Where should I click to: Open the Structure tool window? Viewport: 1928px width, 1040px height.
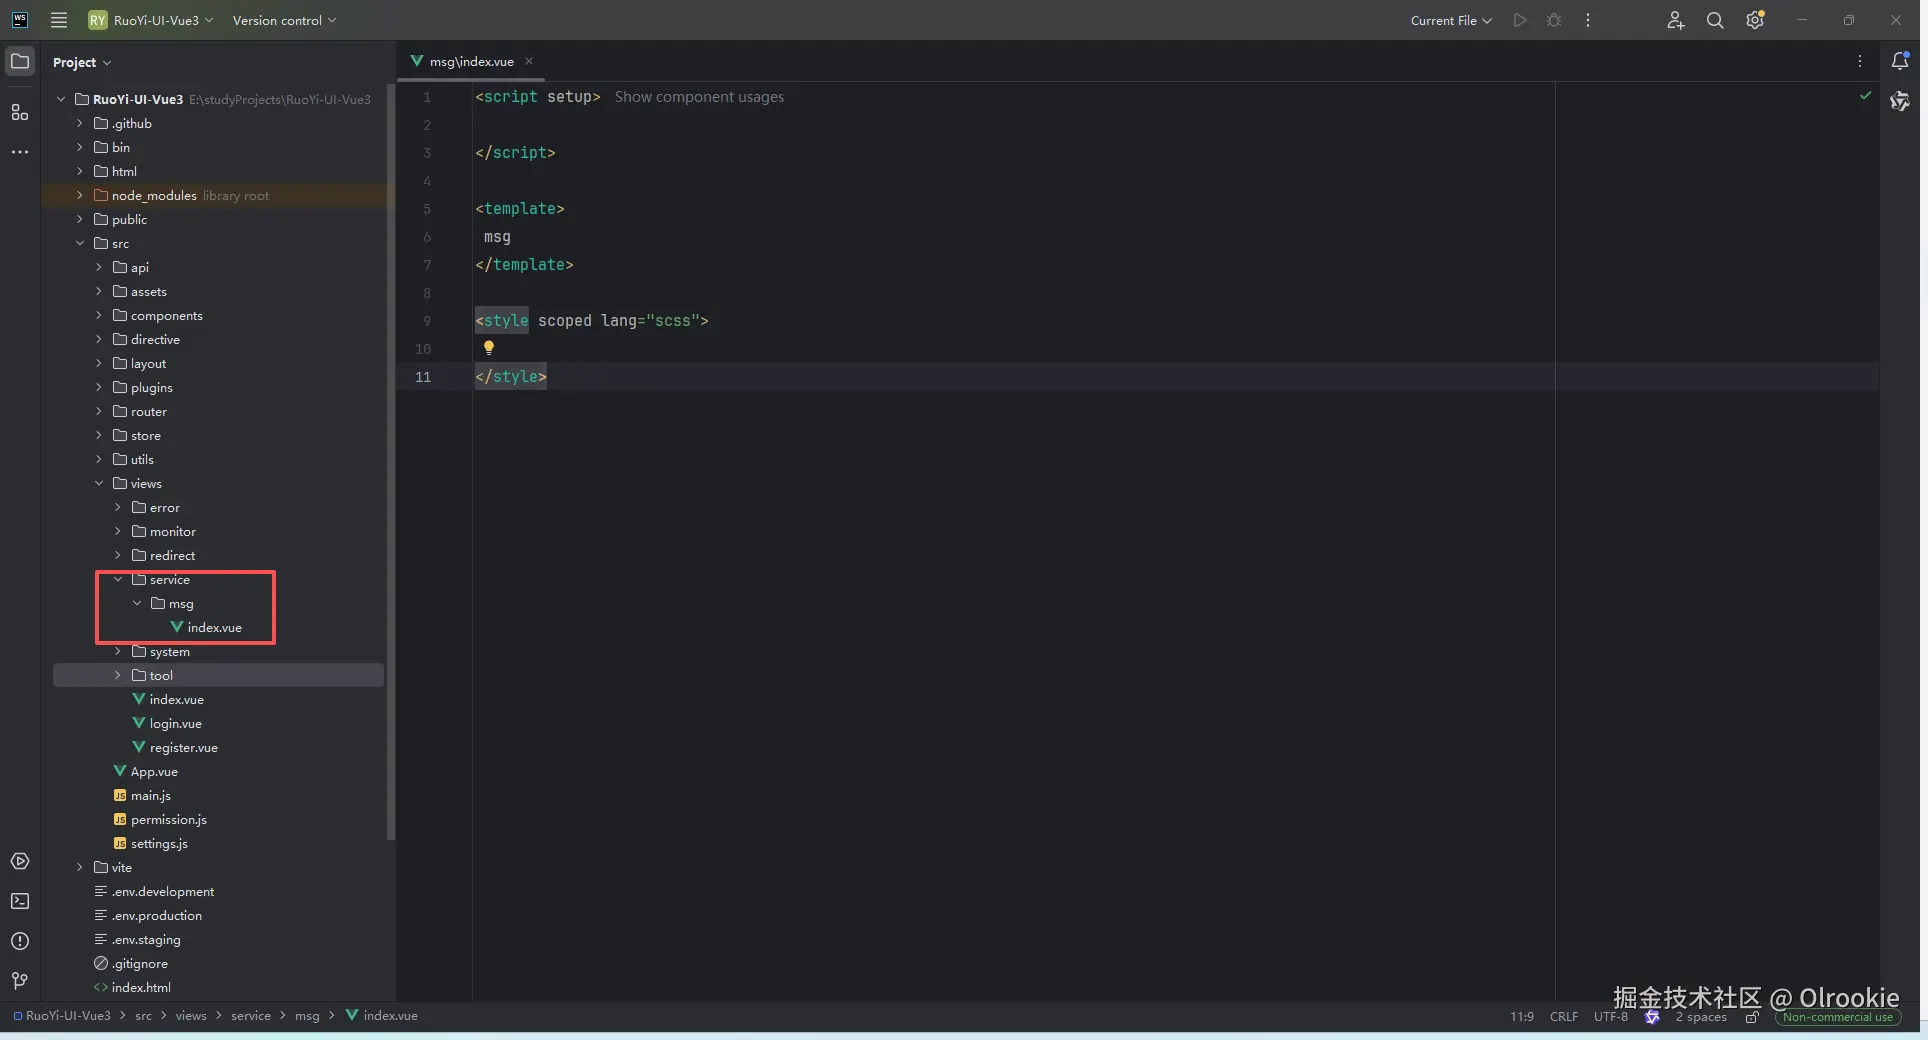(x=20, y=112)
